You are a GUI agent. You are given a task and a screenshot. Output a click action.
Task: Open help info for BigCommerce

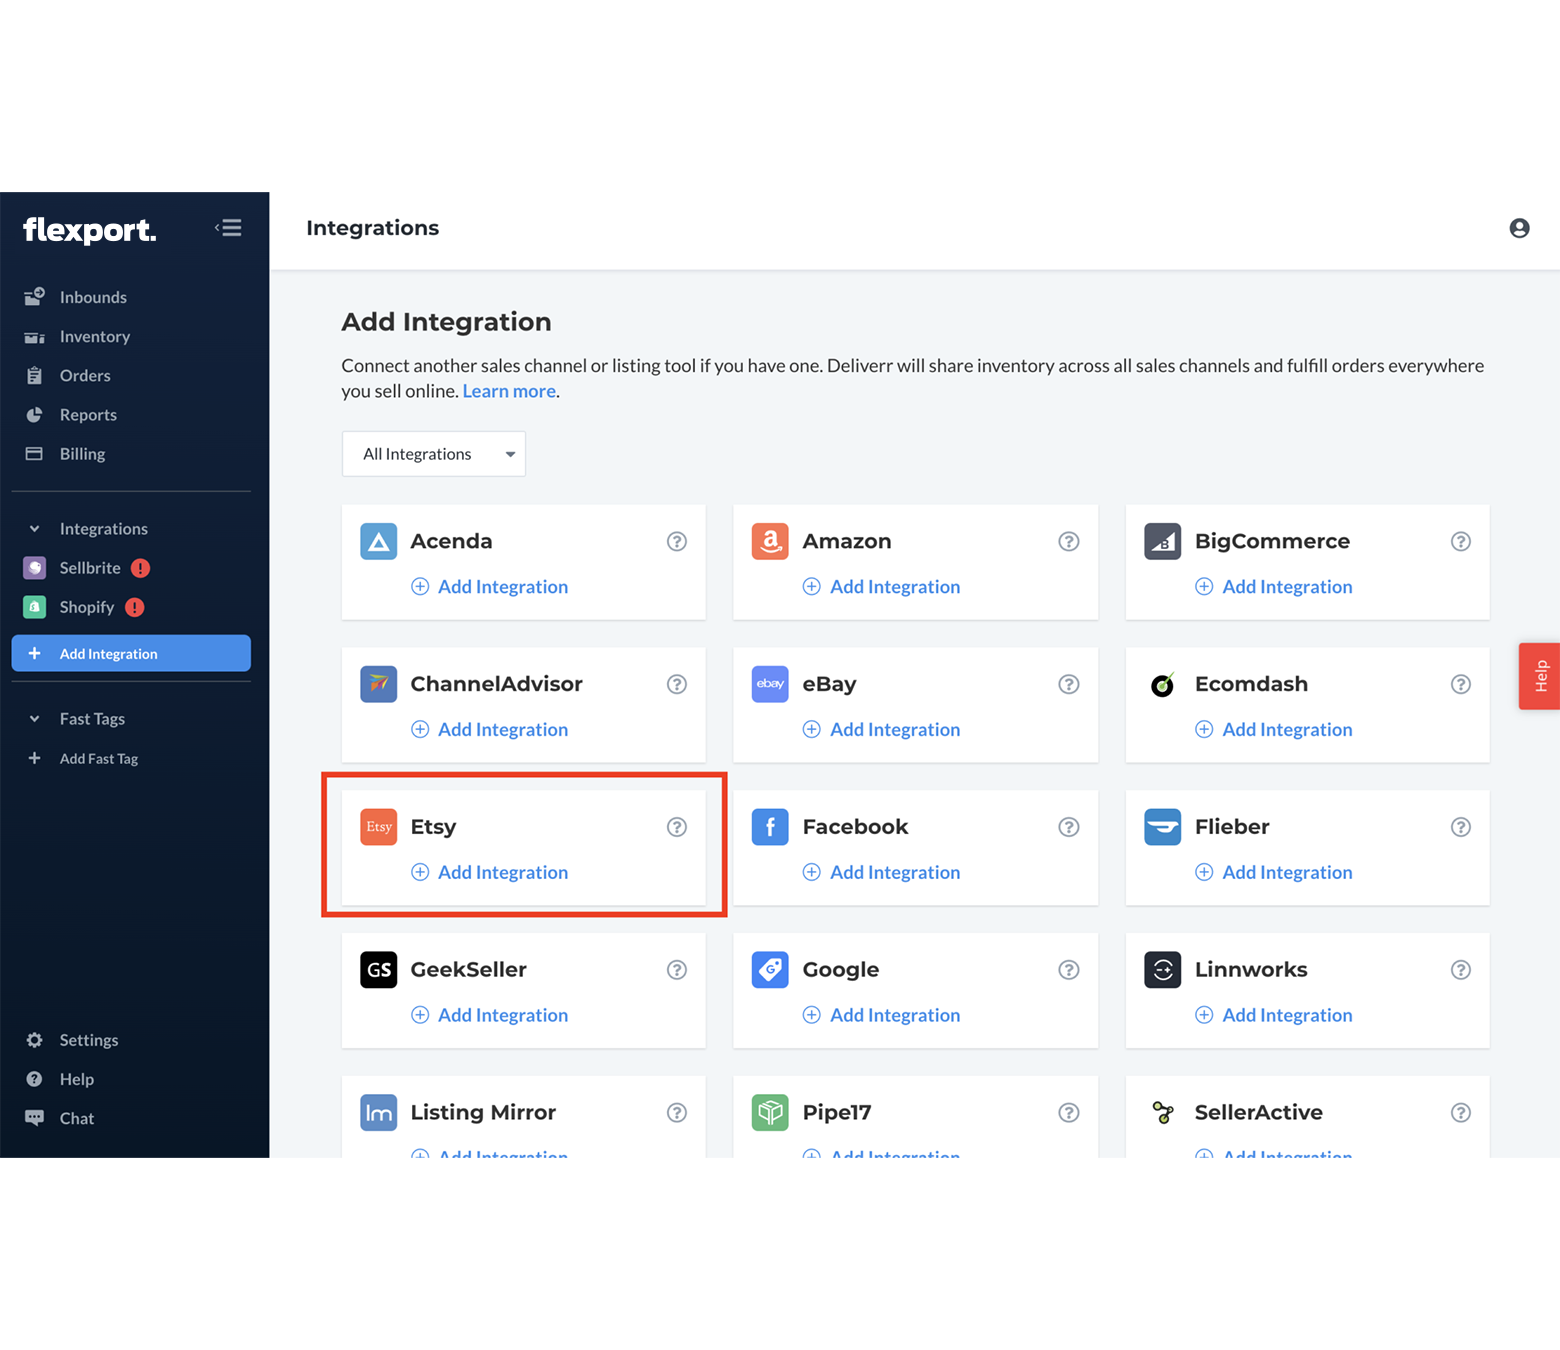click(x=1461, y=541)
